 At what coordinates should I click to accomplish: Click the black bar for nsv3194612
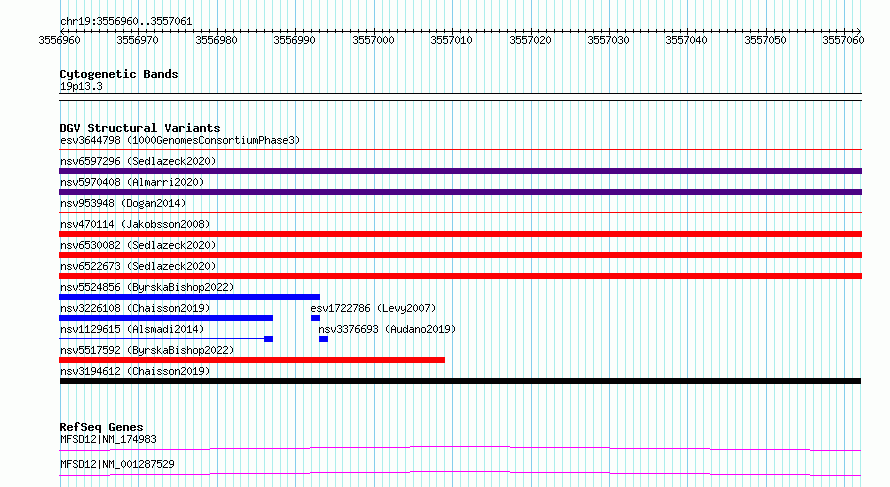(x=460, y=381)
